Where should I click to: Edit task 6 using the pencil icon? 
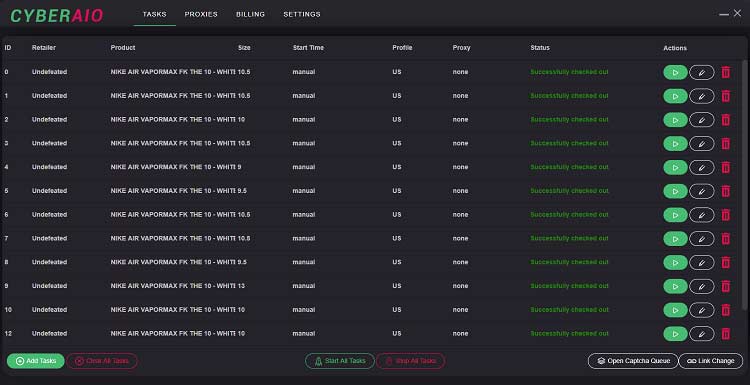tap(702, 215)
